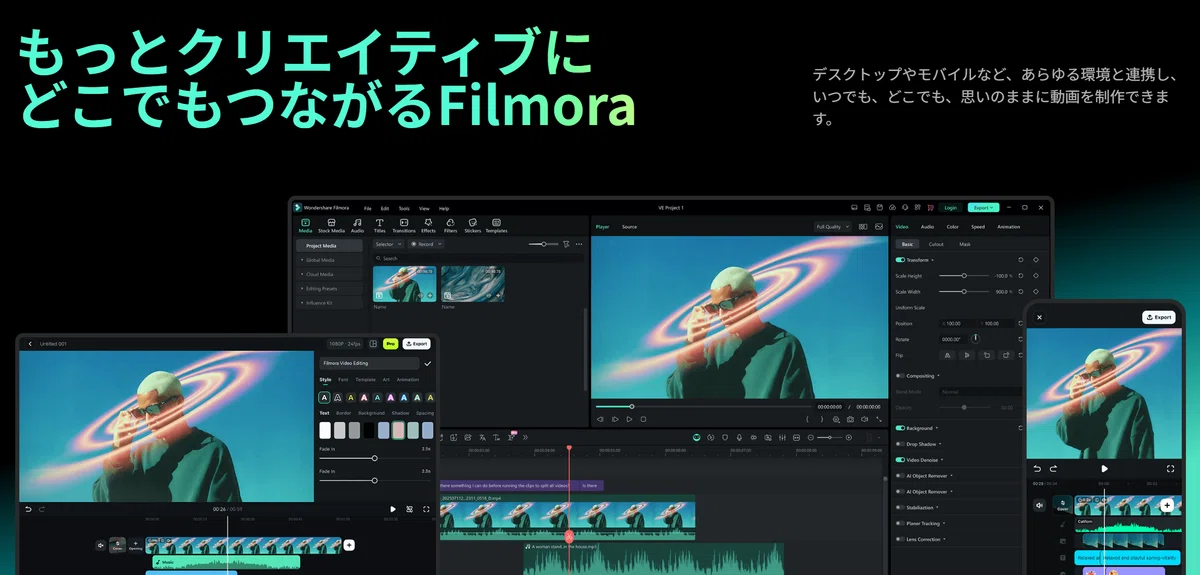Go to previous frame in desktop player
Image resolution: width=1200 pixels, height=575 pixels.
pyautogui.click(x=600, y=419)
